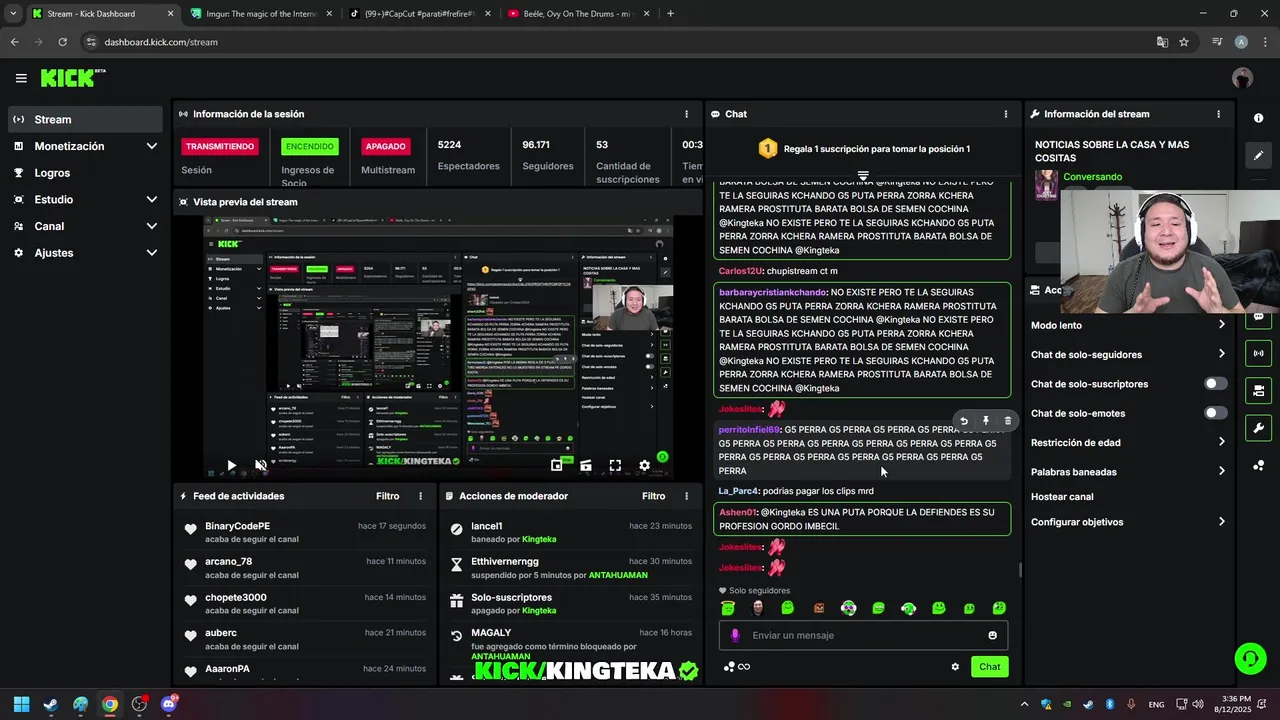
Task: Select BinaryCodePE follower entry
Action: point(304,532)
